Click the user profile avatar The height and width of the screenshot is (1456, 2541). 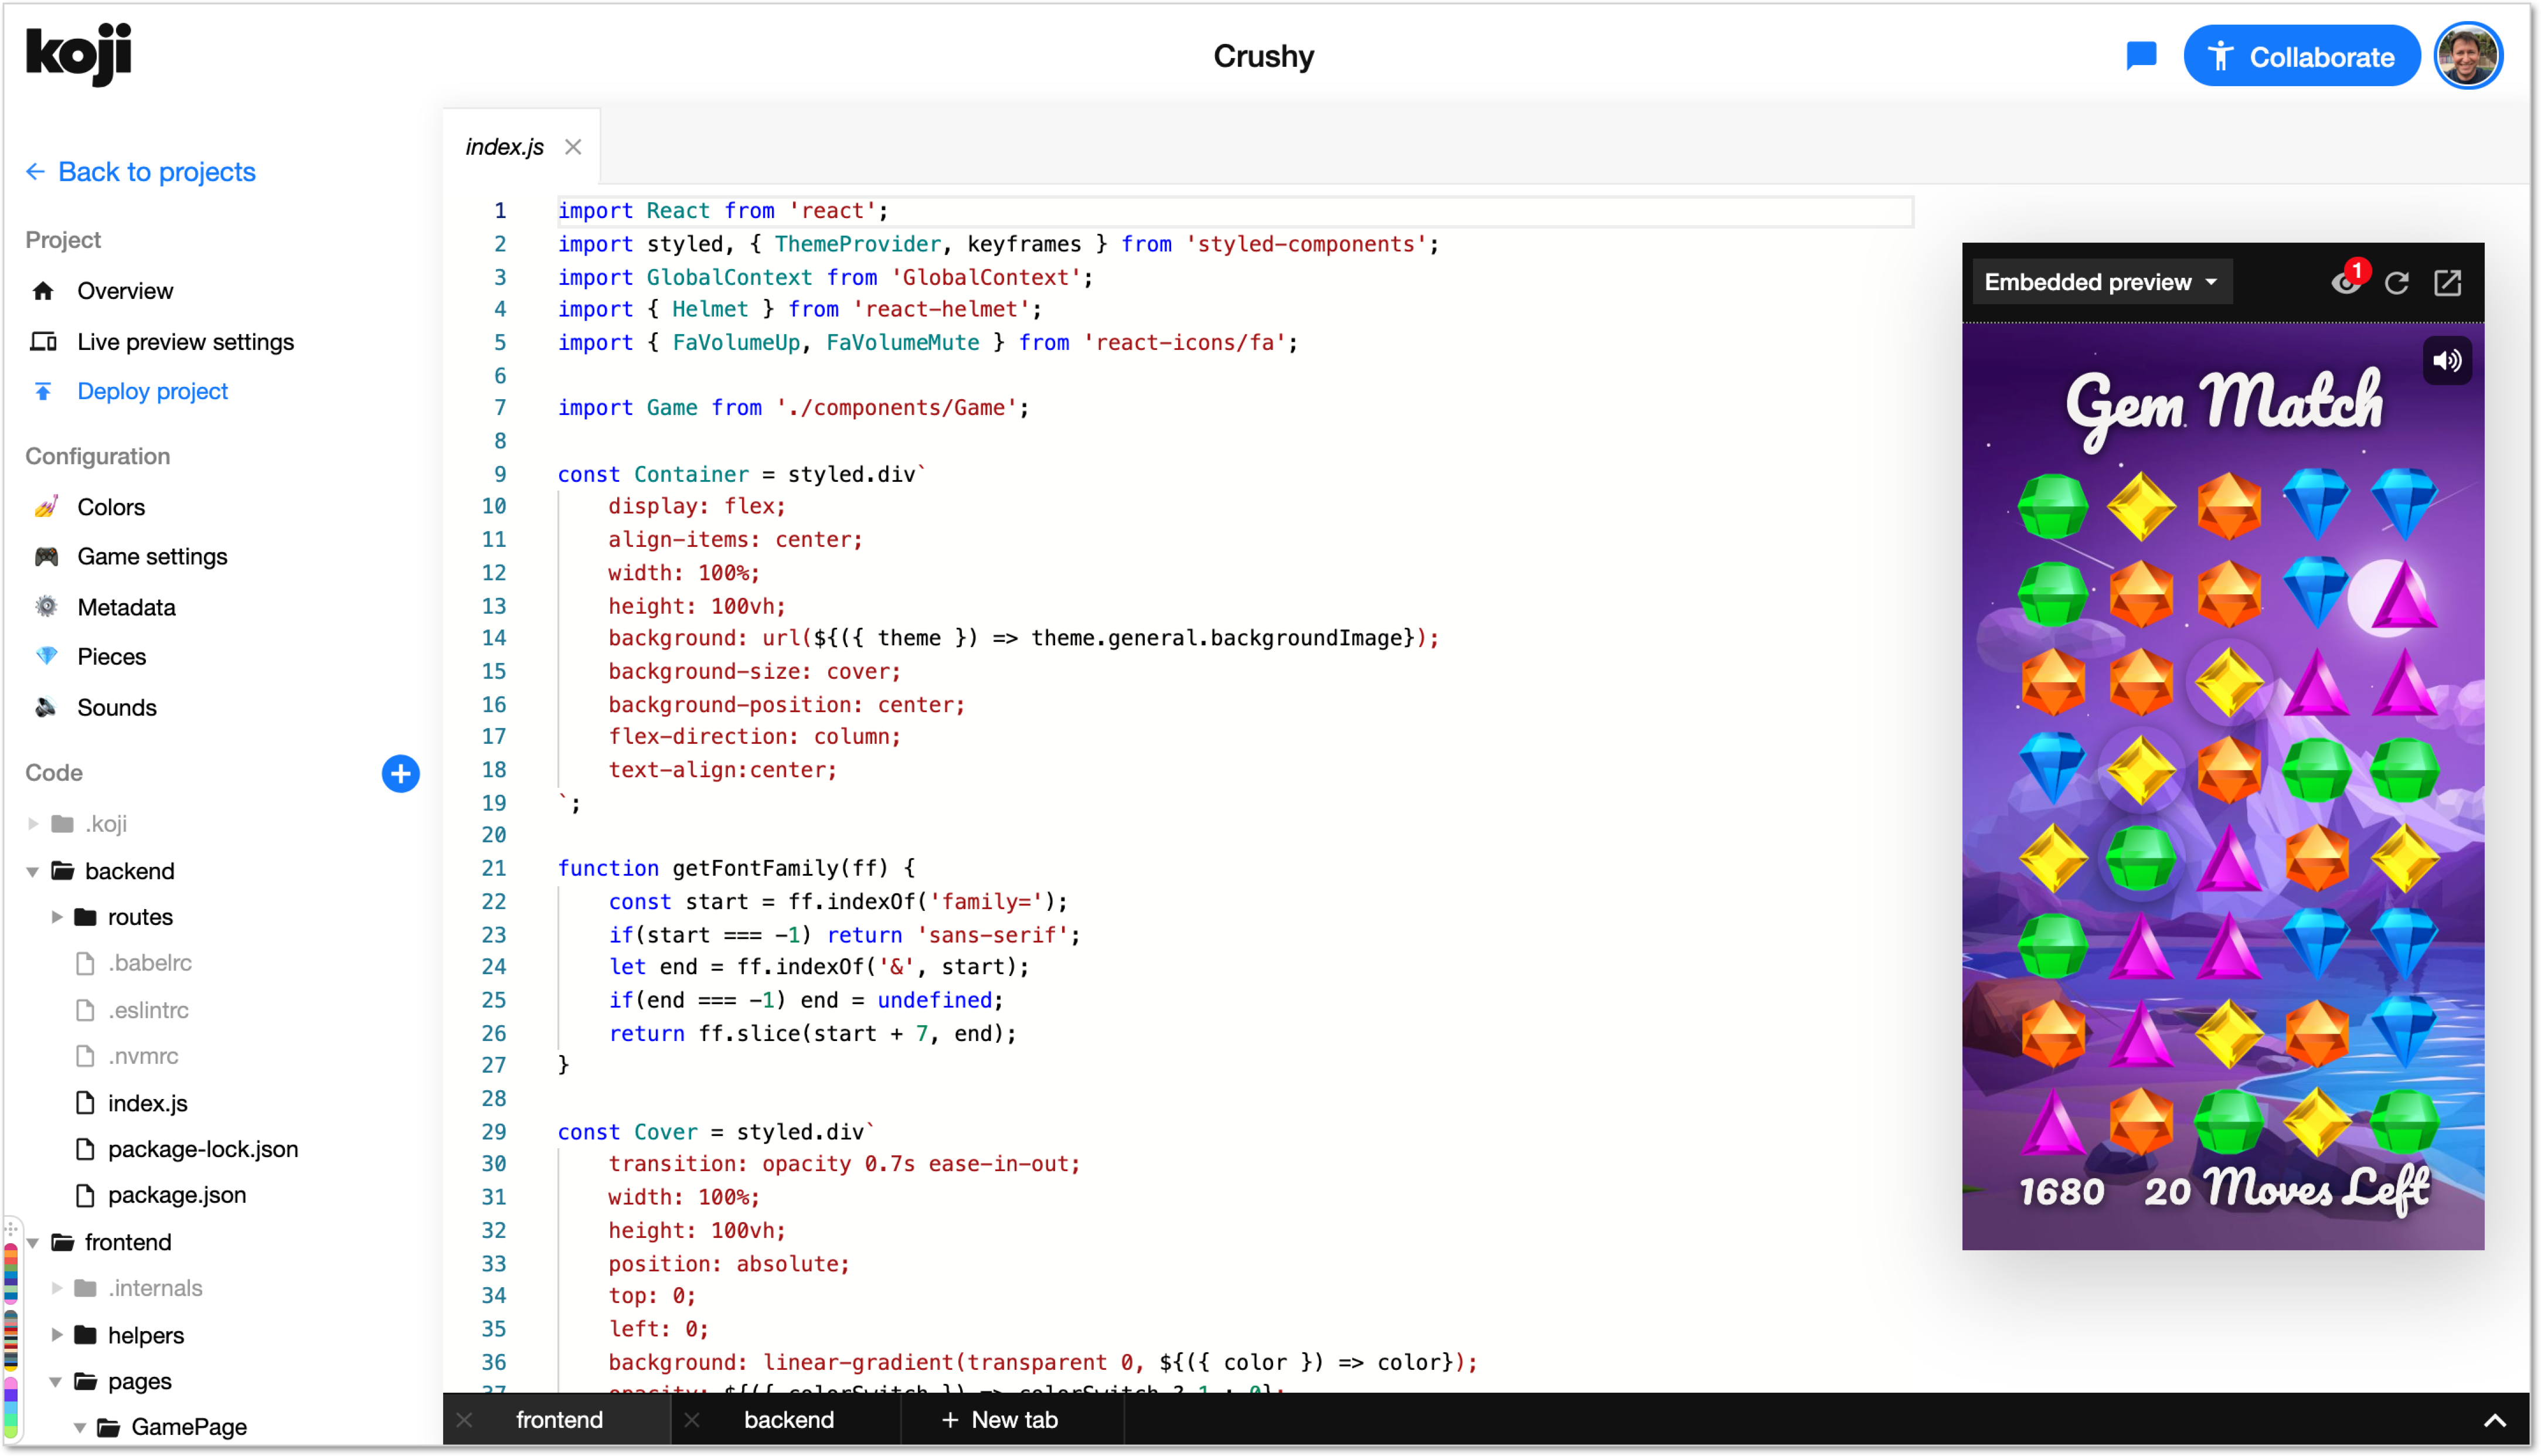tap(2468, 56)
